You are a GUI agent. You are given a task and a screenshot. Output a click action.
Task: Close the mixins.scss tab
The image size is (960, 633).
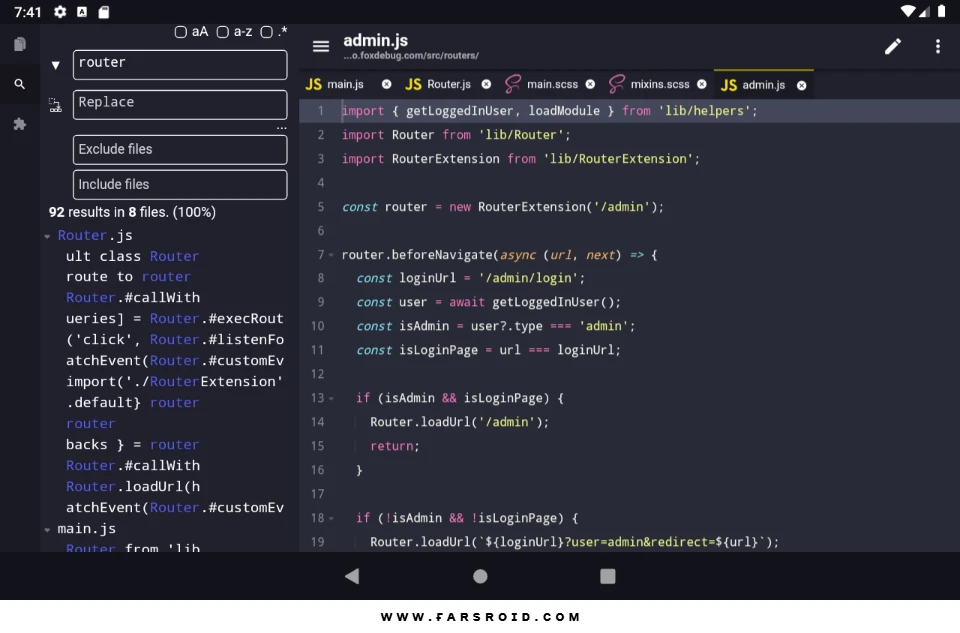(702, 84)
